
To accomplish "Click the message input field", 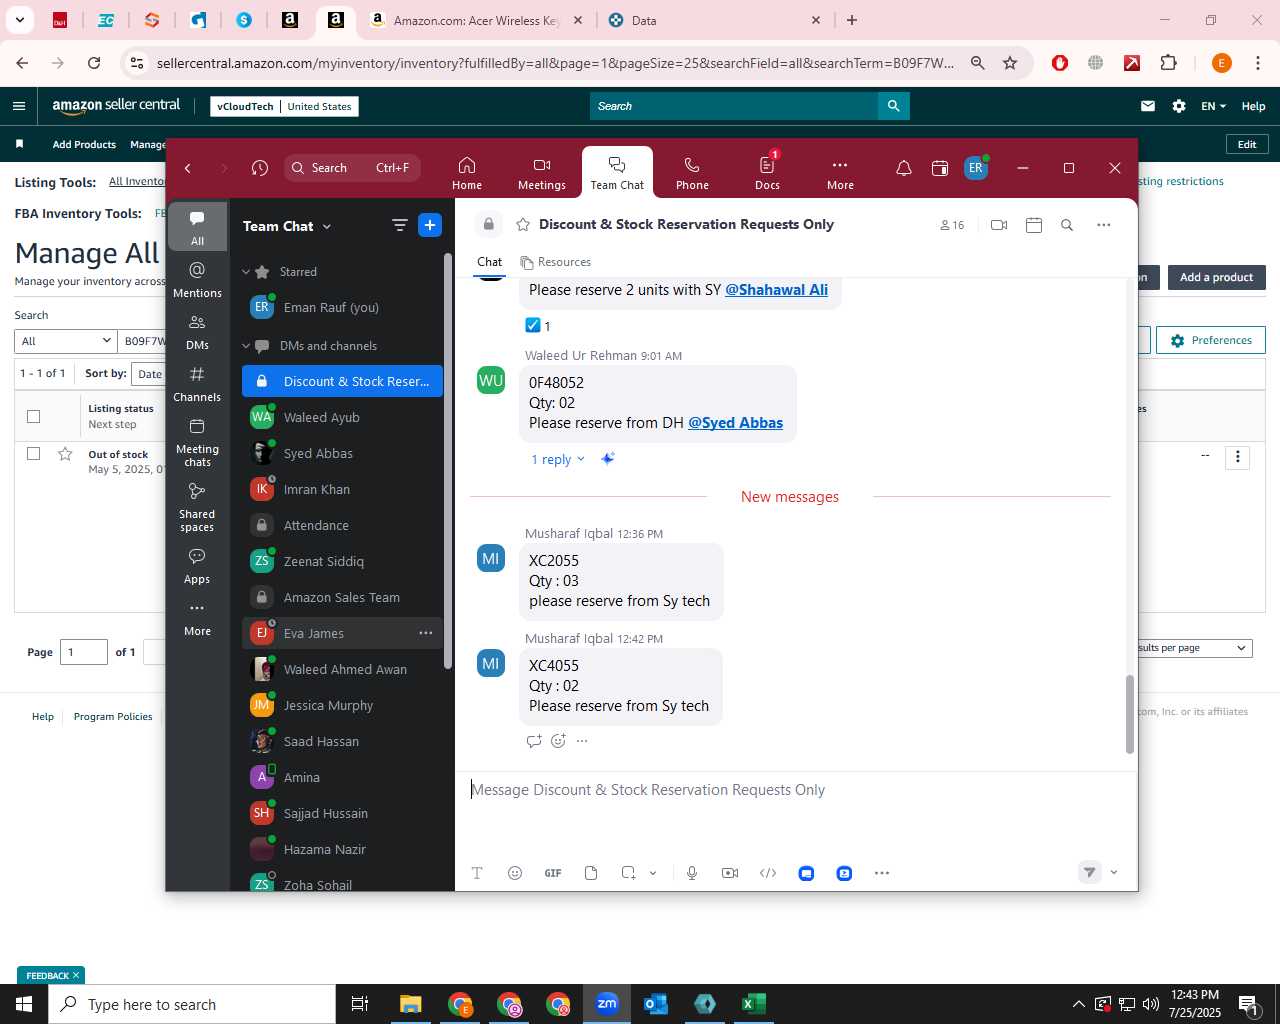I will point(795,790).
